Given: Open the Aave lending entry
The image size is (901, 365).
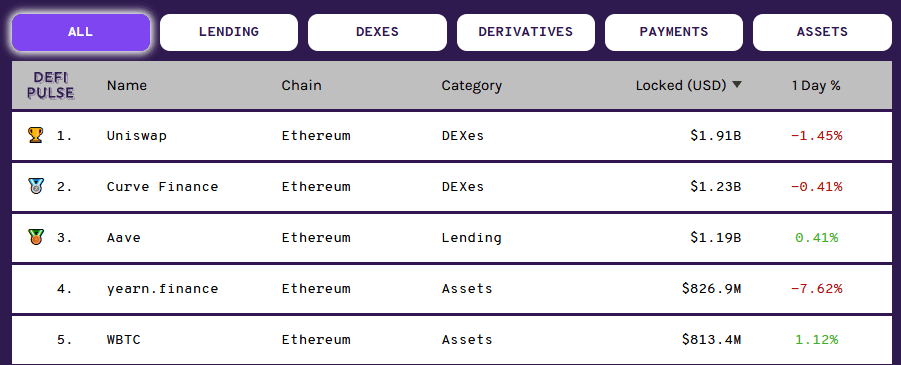Looking at the screenshot, I should (x=450, y=237).
